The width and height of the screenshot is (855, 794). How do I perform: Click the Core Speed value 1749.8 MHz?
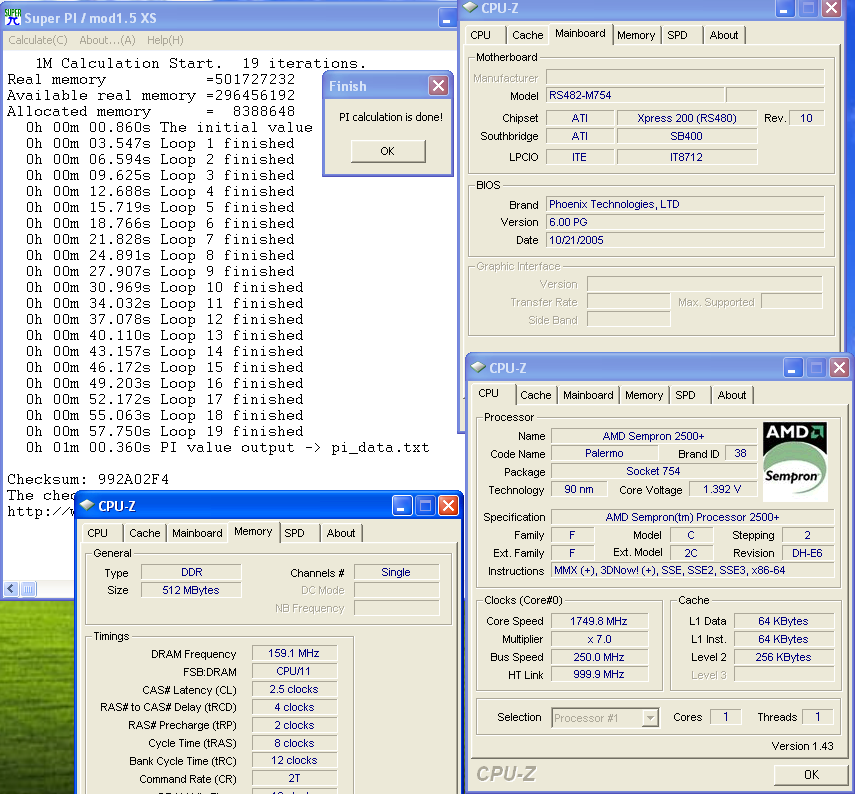click(x=599, y=621)
